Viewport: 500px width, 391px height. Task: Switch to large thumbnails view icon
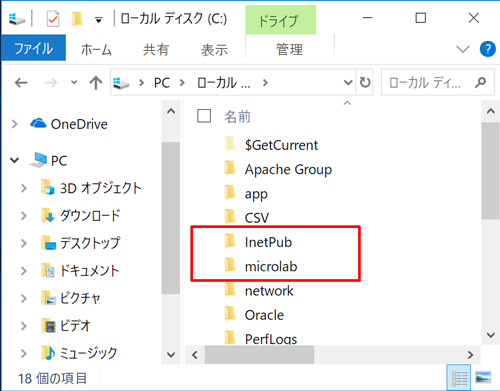pyautogui.click(x=483, y=378)
